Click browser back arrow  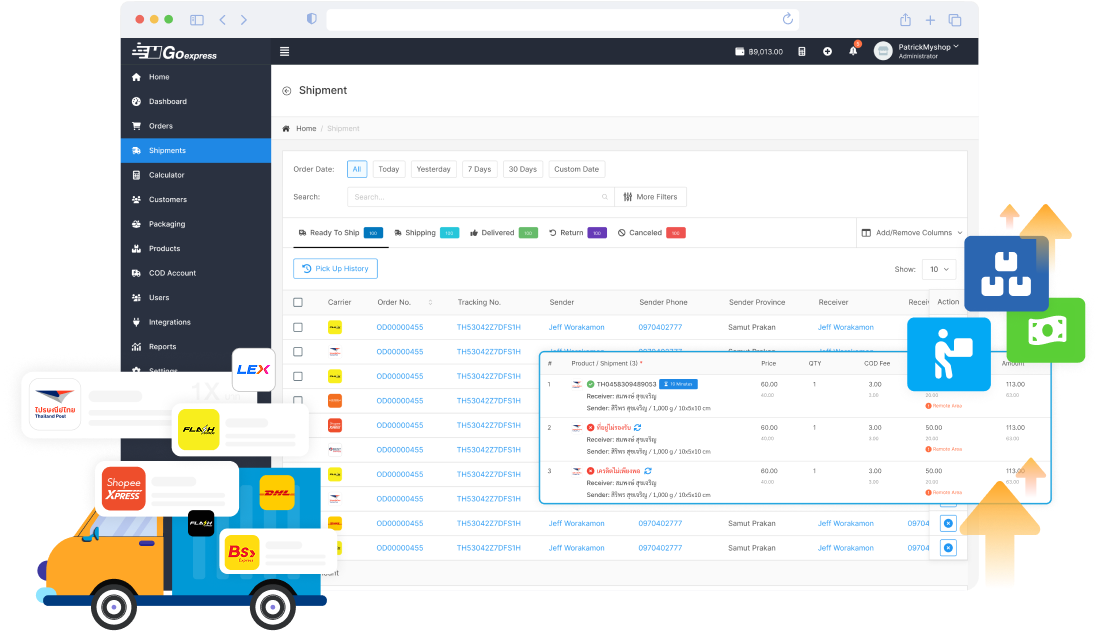click(x=222, y=20)
